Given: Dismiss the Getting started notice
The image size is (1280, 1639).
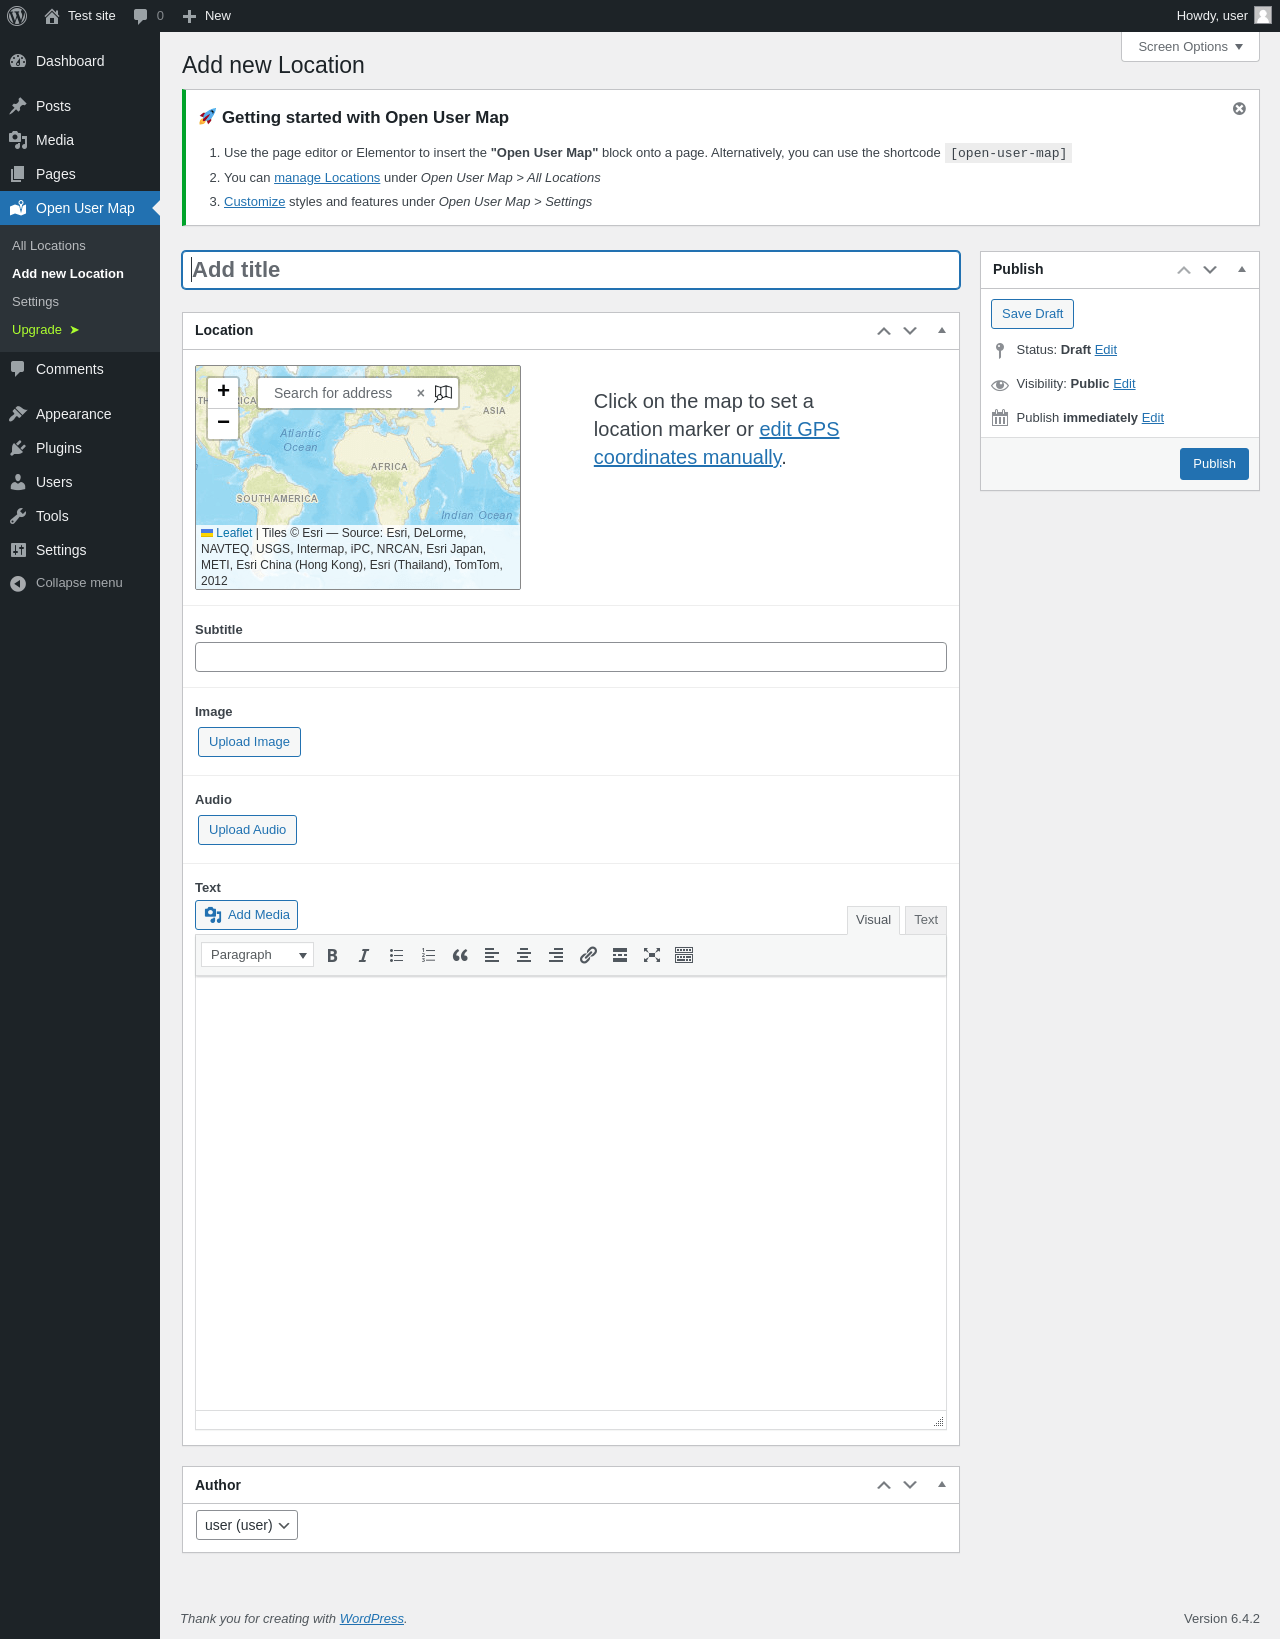Looking at the screenshot, I should coord(1239,109).
